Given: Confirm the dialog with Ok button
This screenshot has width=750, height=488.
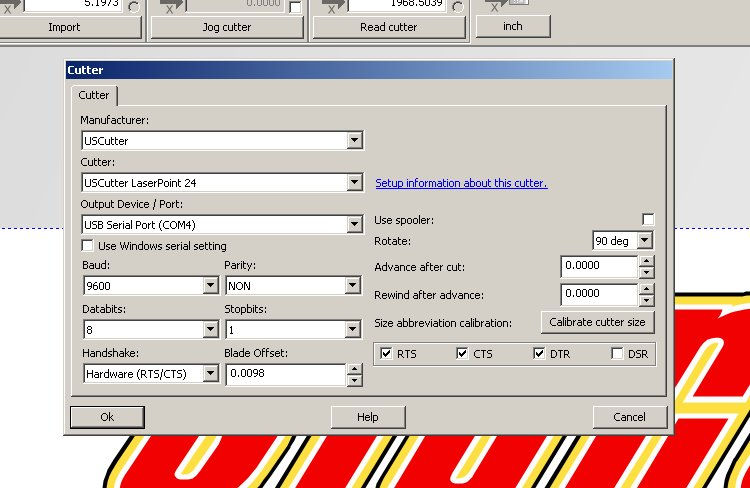Looking at the screenshot, I should coord(107,417).
